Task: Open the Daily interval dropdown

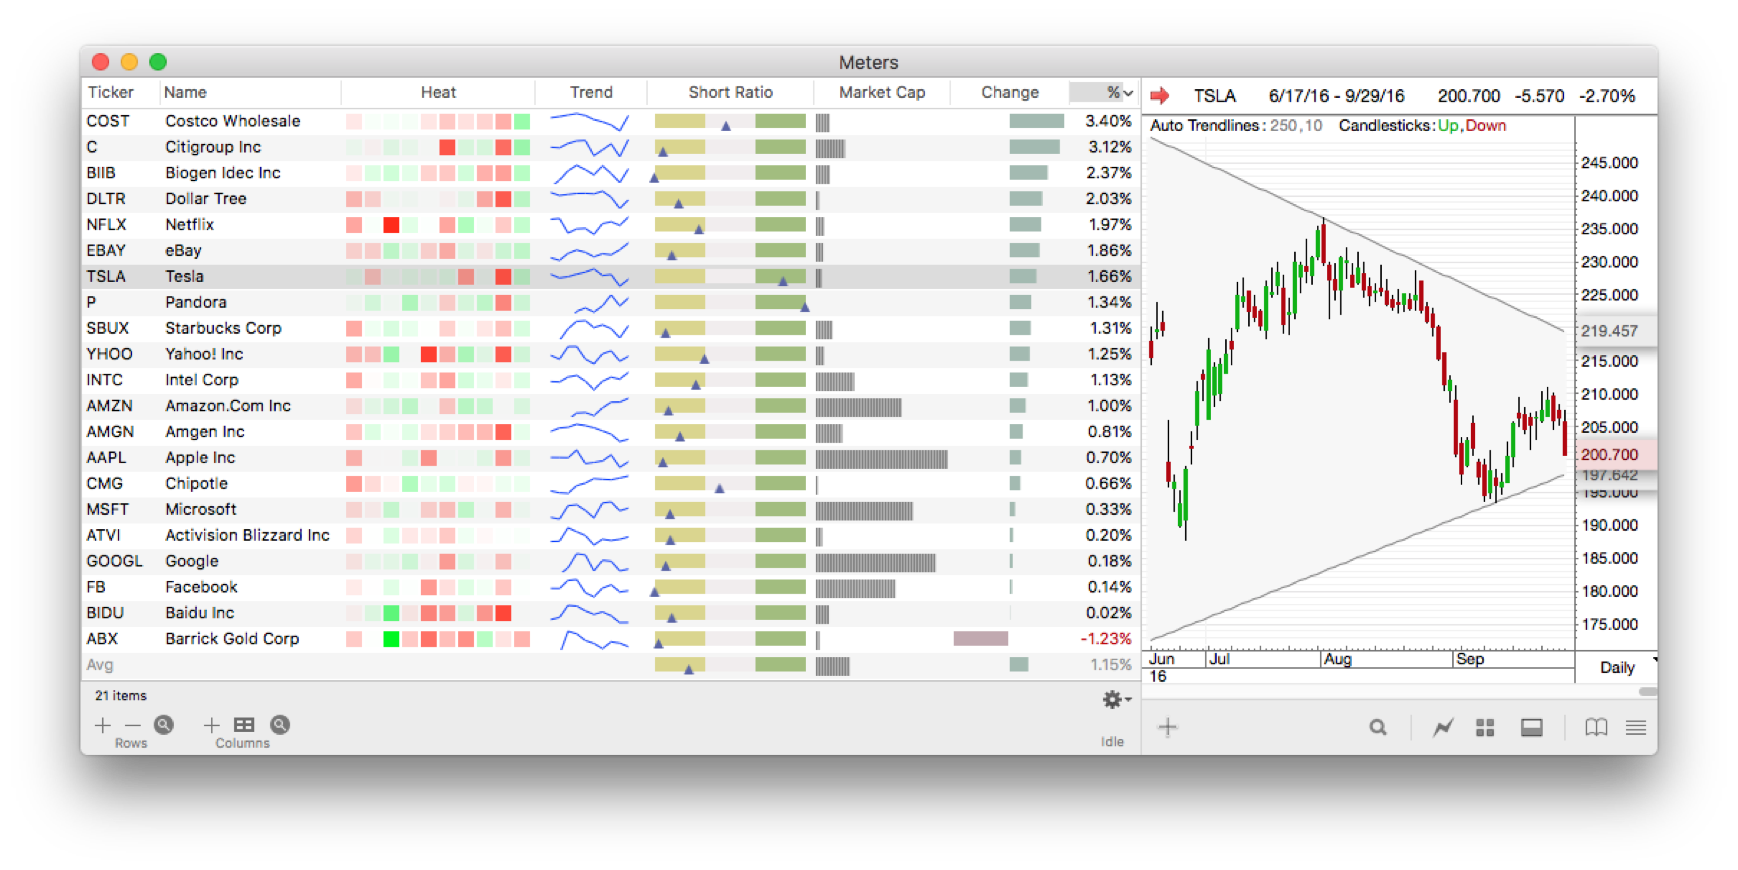Action: tap(1621, 667)
